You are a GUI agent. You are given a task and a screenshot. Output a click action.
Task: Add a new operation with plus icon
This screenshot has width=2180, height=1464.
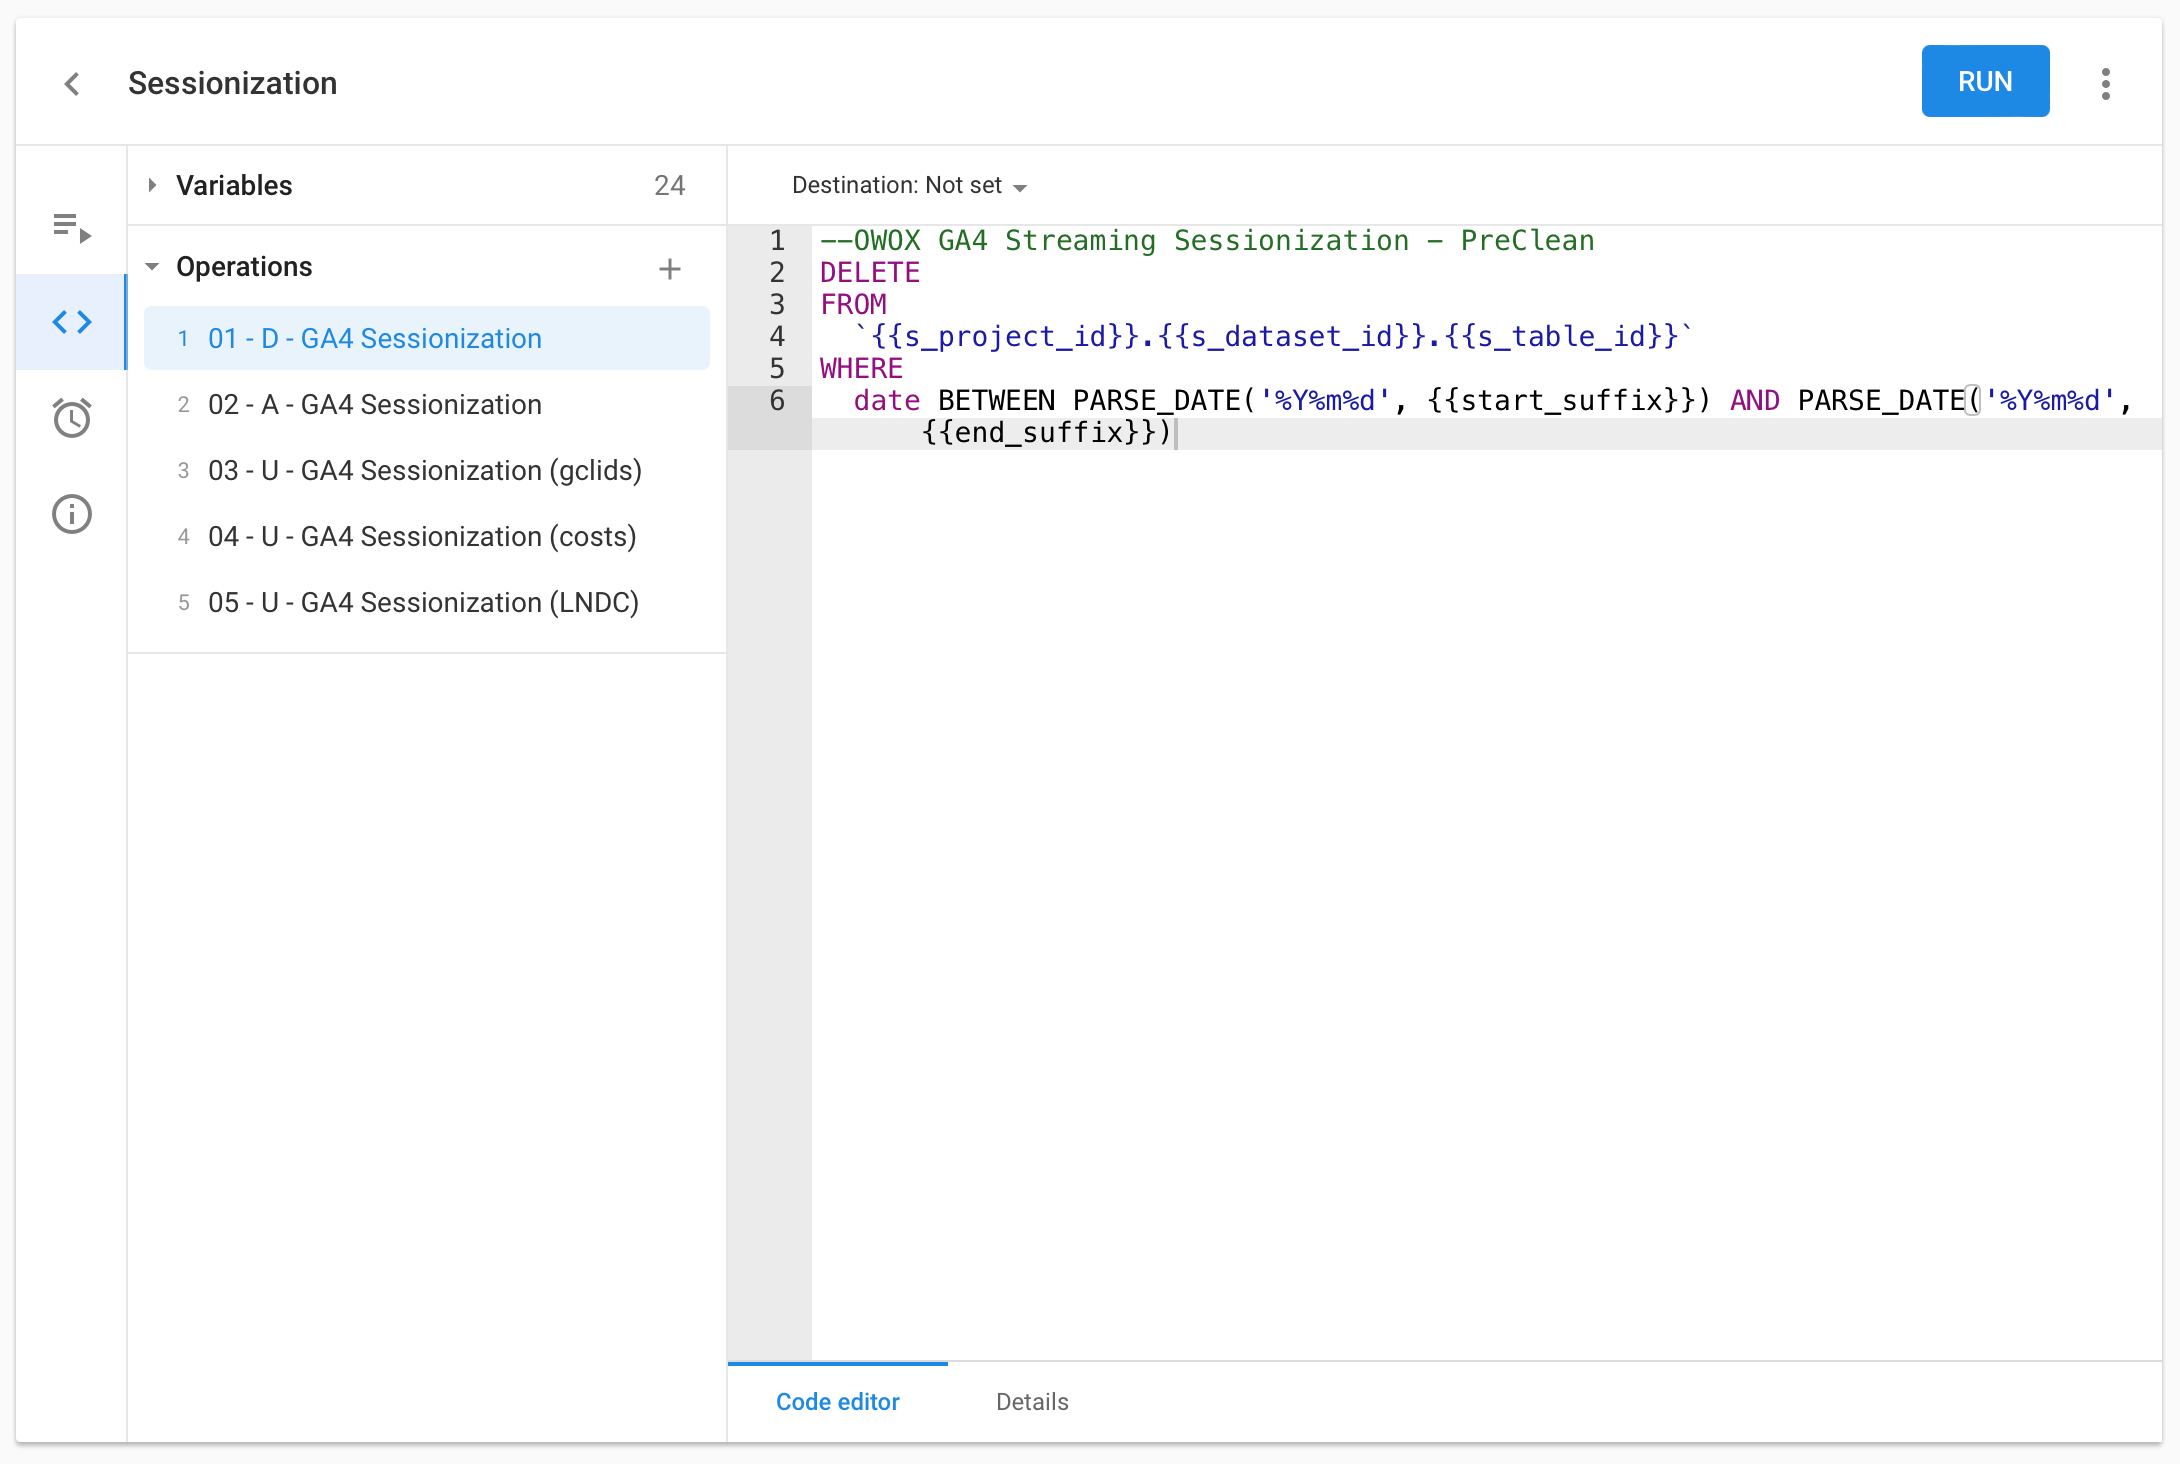pyautogui.click(x=670, y=268)
